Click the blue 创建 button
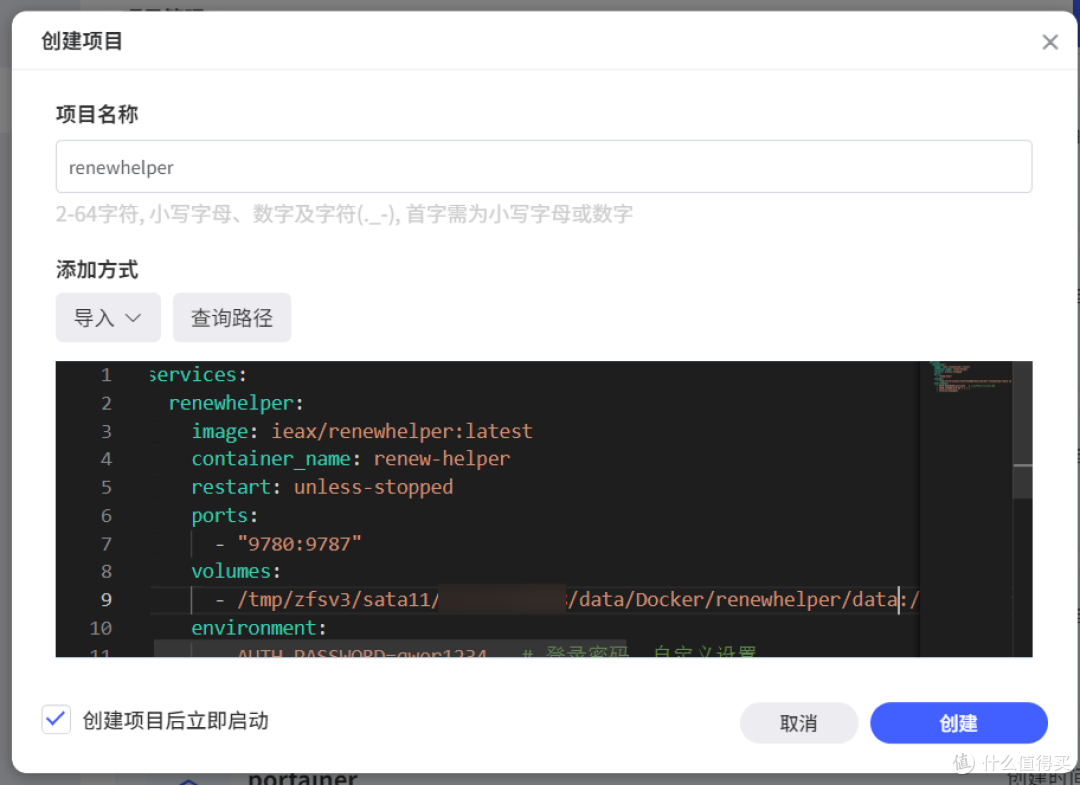The height and width of the screenshot is (785, 1080). coord(958,723)
